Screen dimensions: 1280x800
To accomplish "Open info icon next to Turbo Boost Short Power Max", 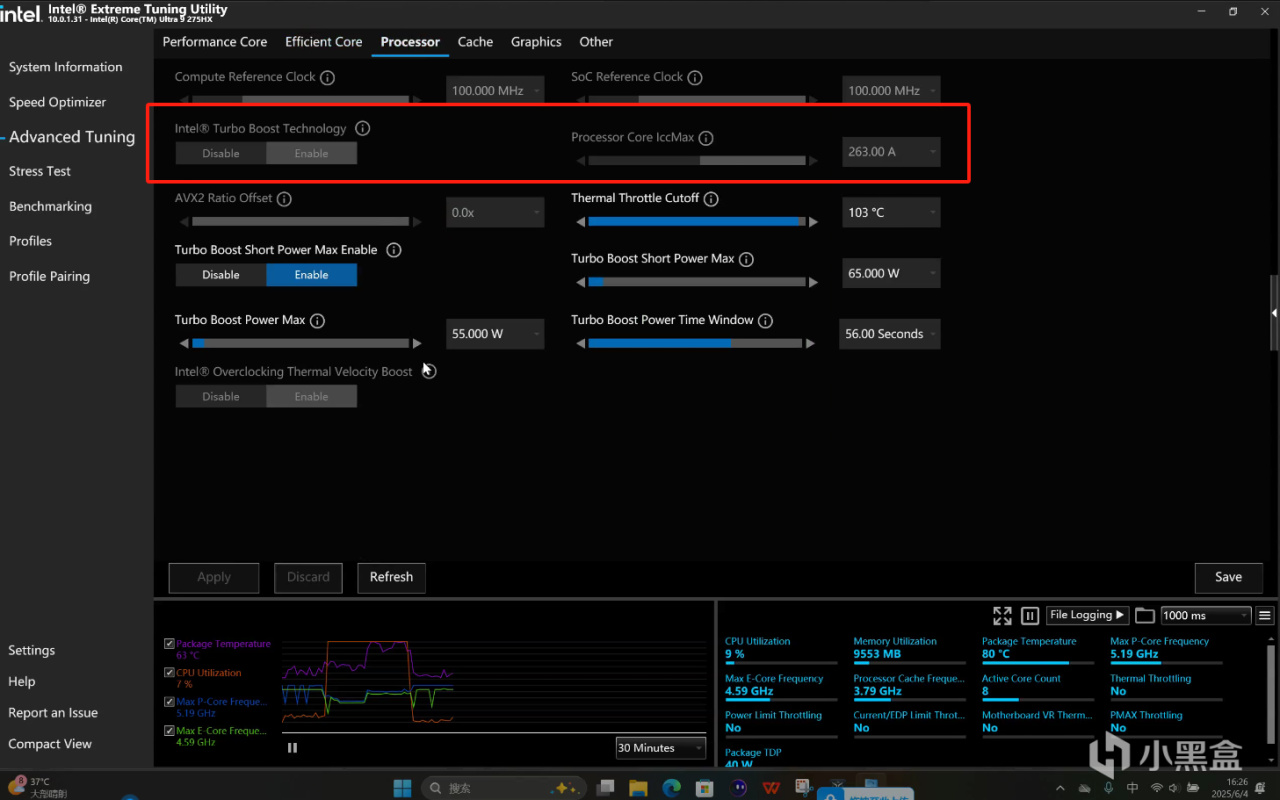I will pos(746,259).
